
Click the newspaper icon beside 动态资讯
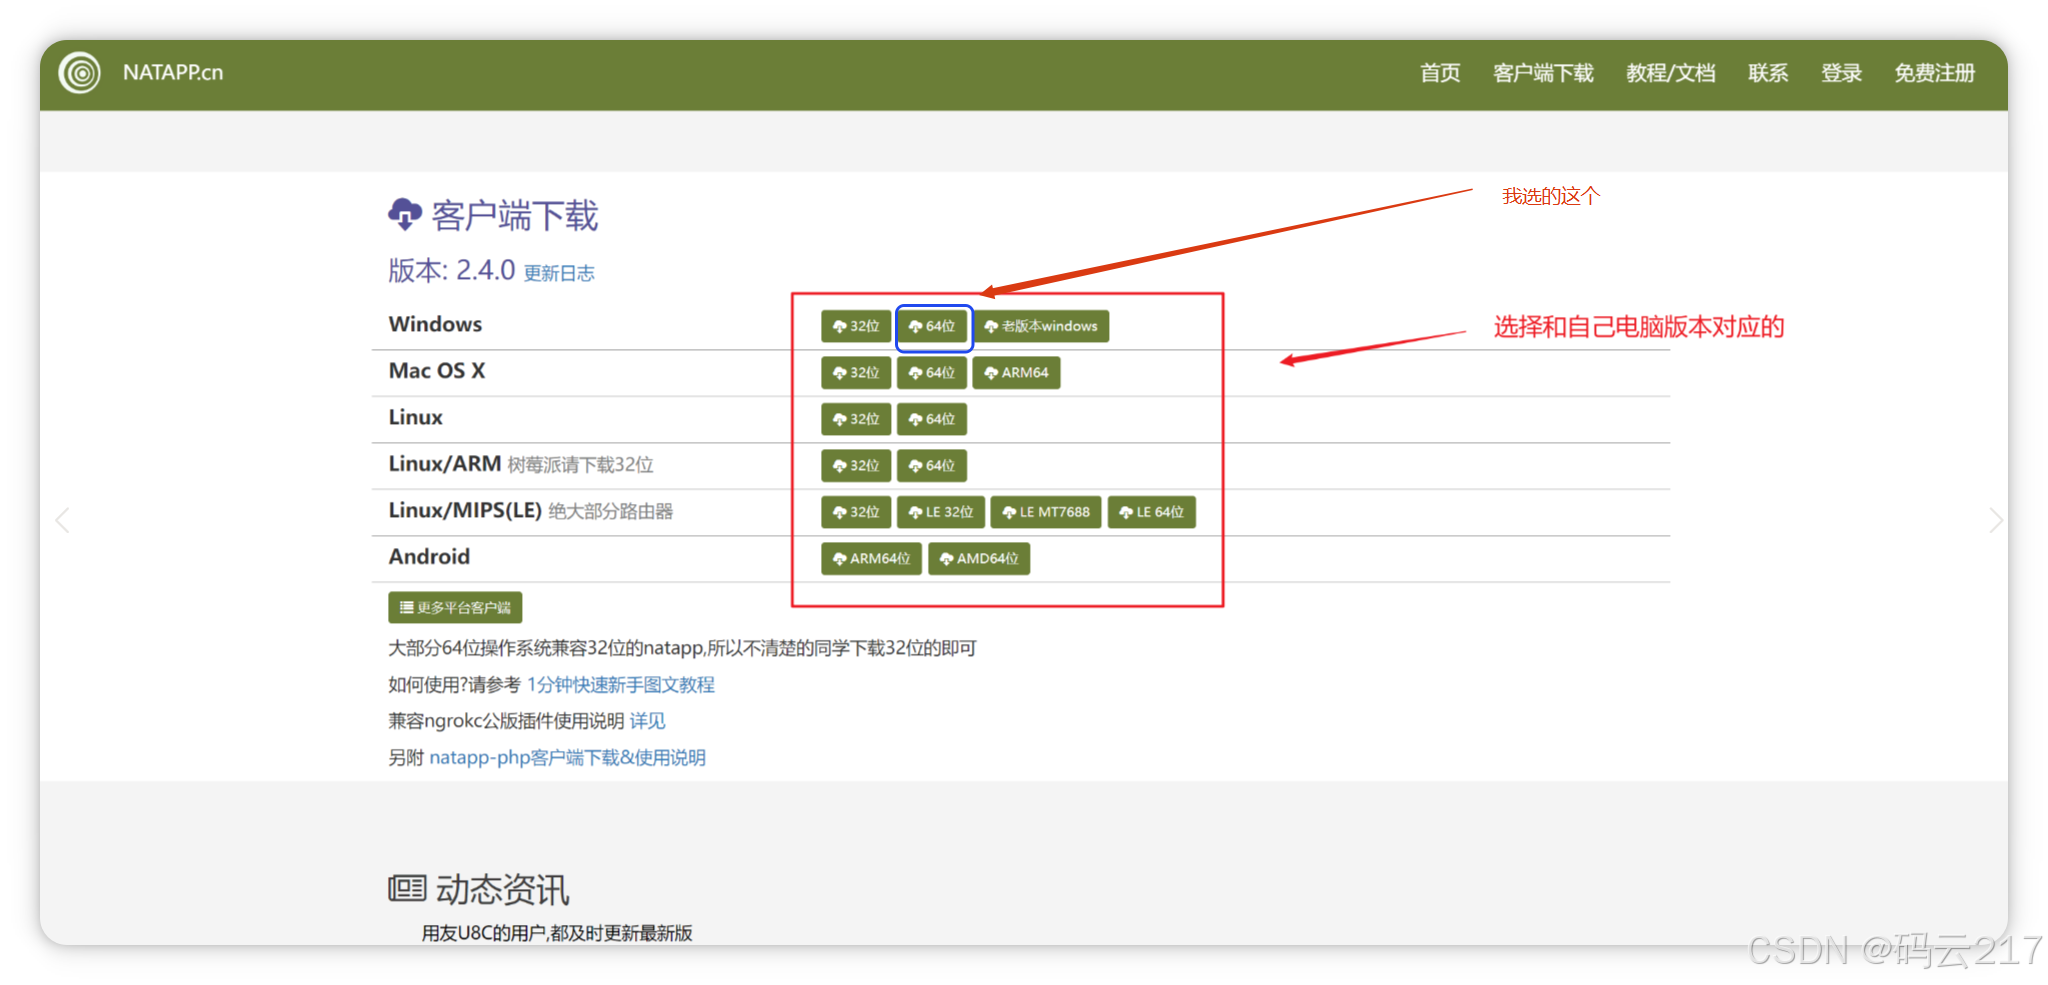407,888
